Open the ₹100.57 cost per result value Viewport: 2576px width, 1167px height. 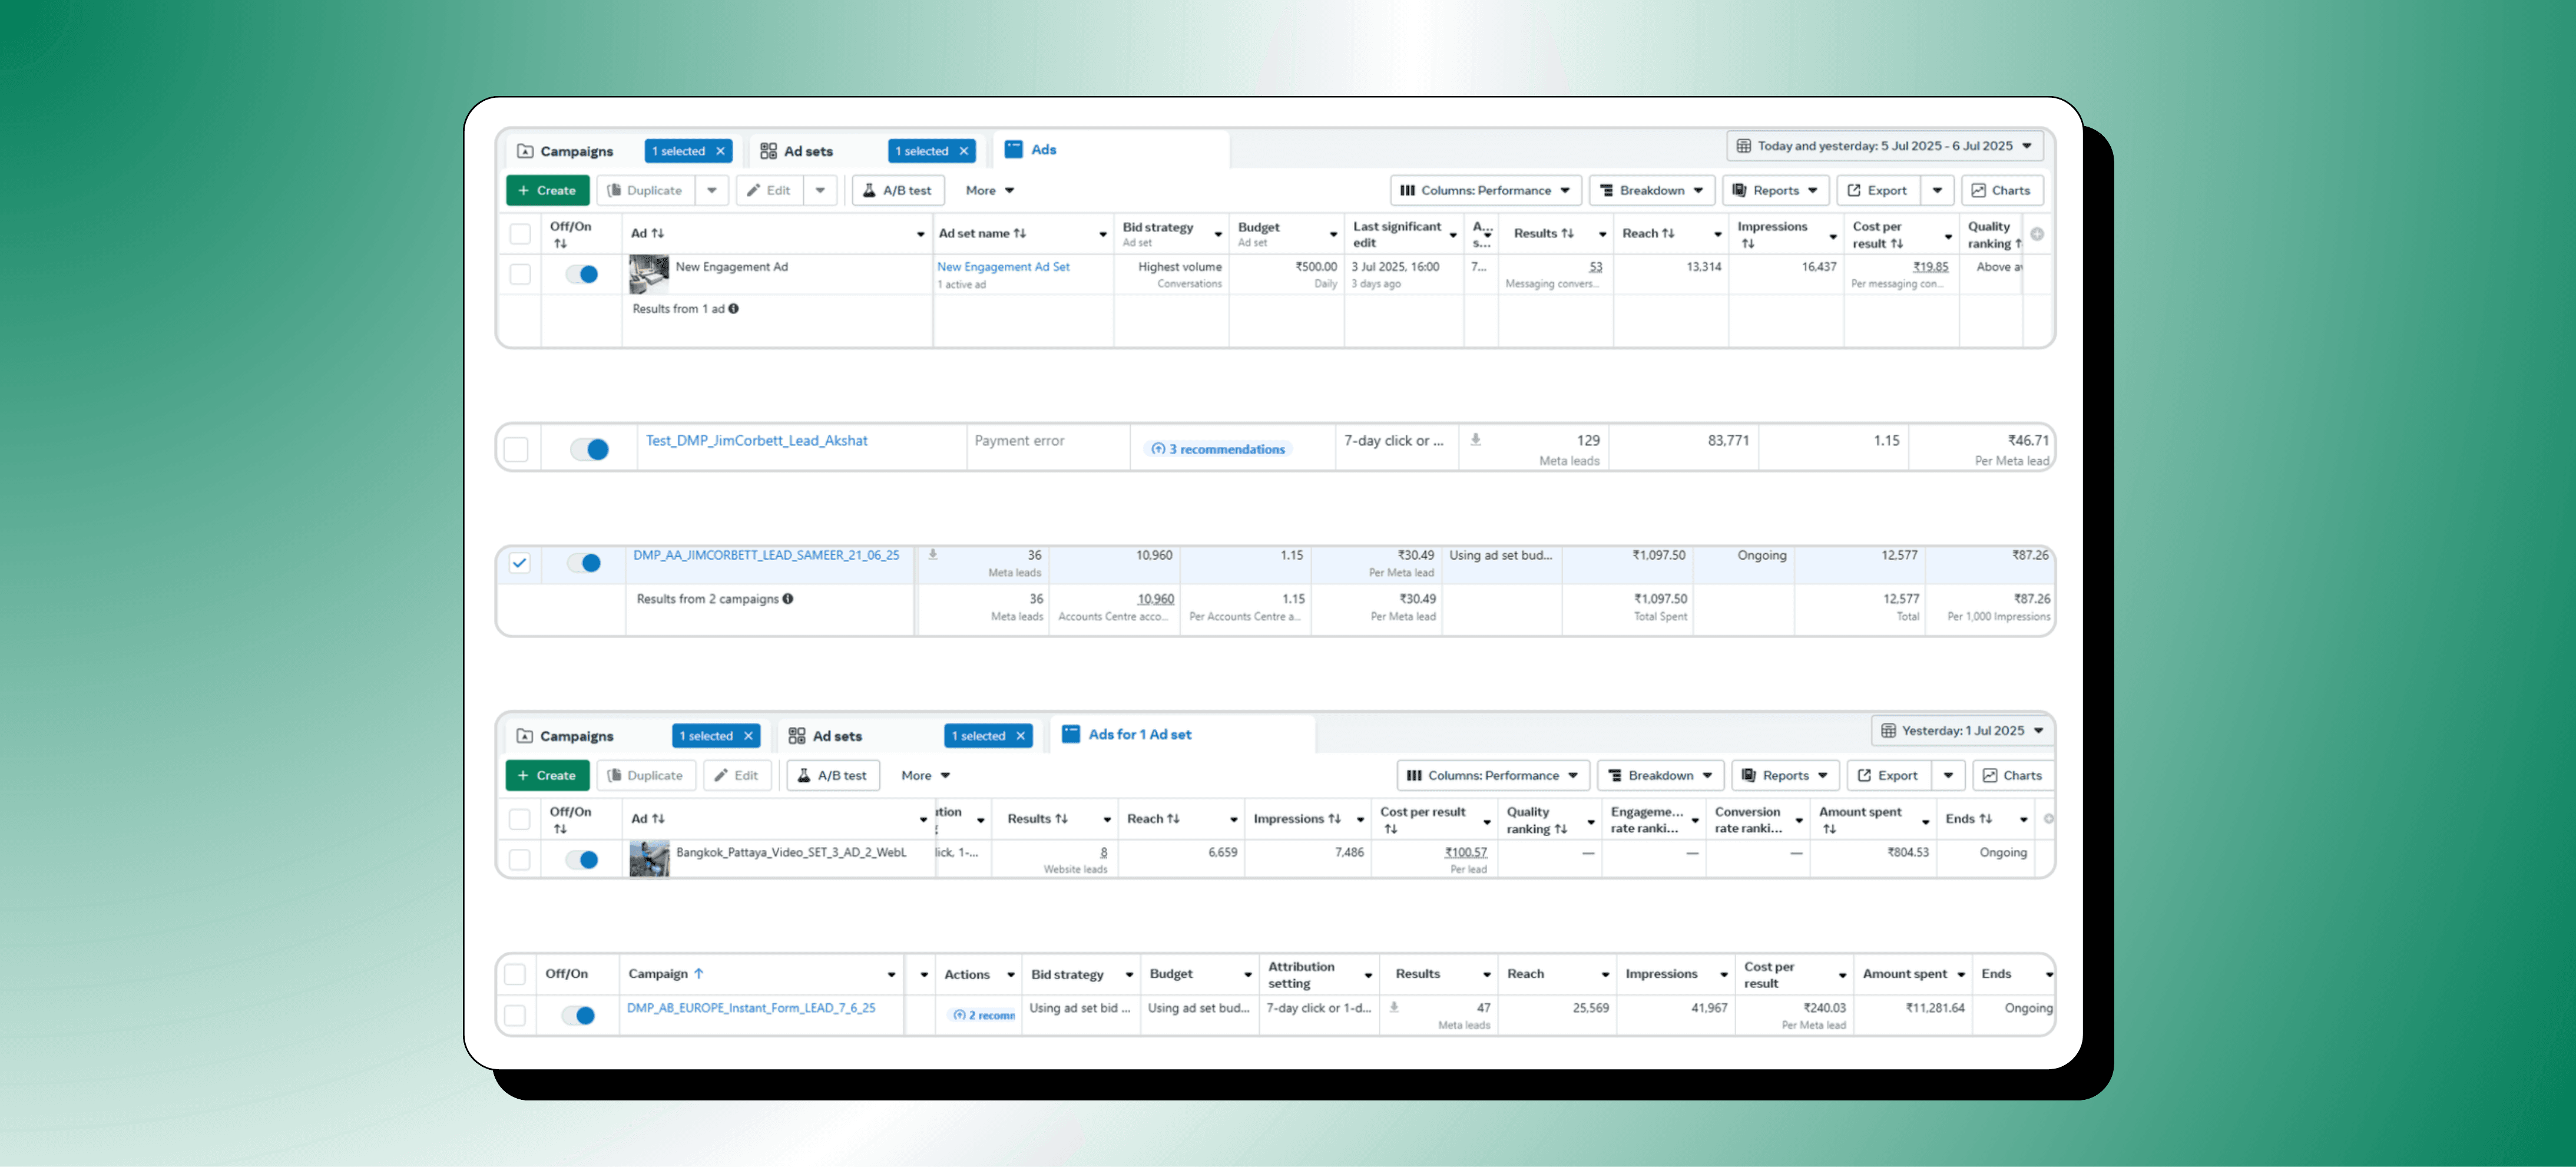1466,852
